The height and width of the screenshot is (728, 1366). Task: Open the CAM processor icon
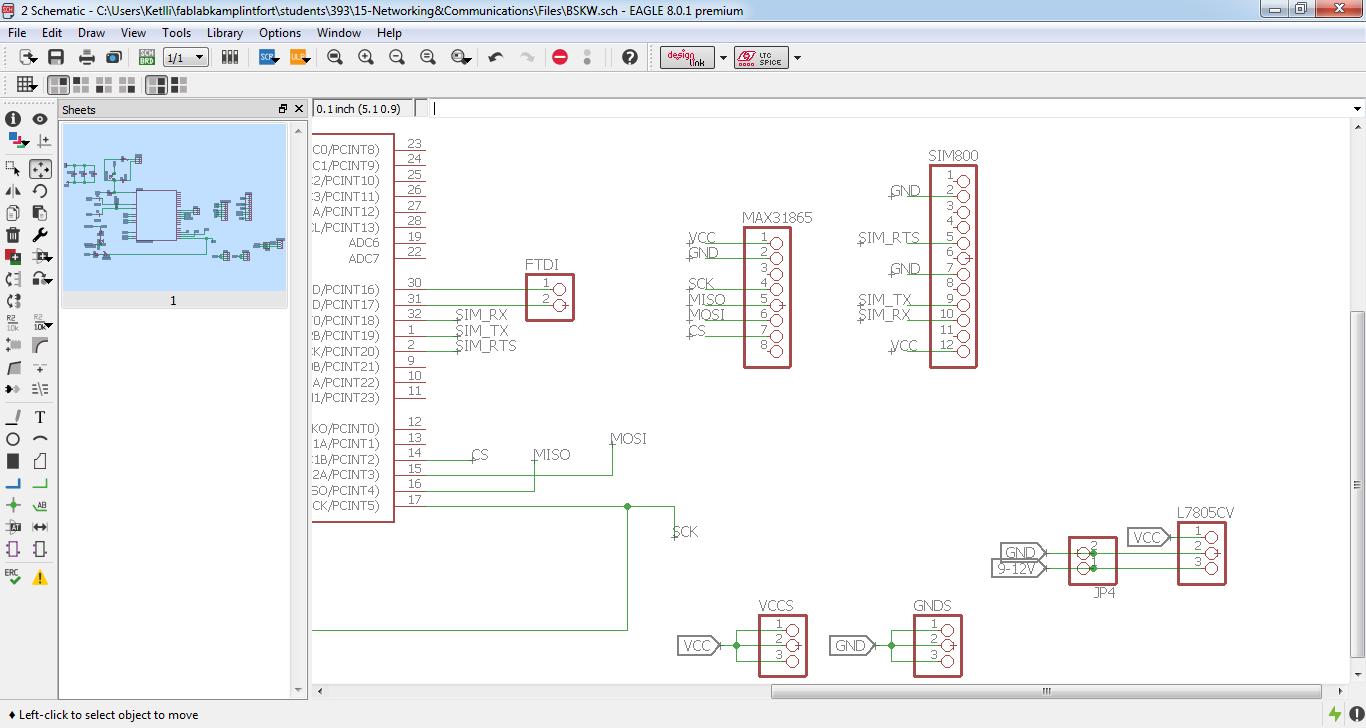(x=114, y=57)
